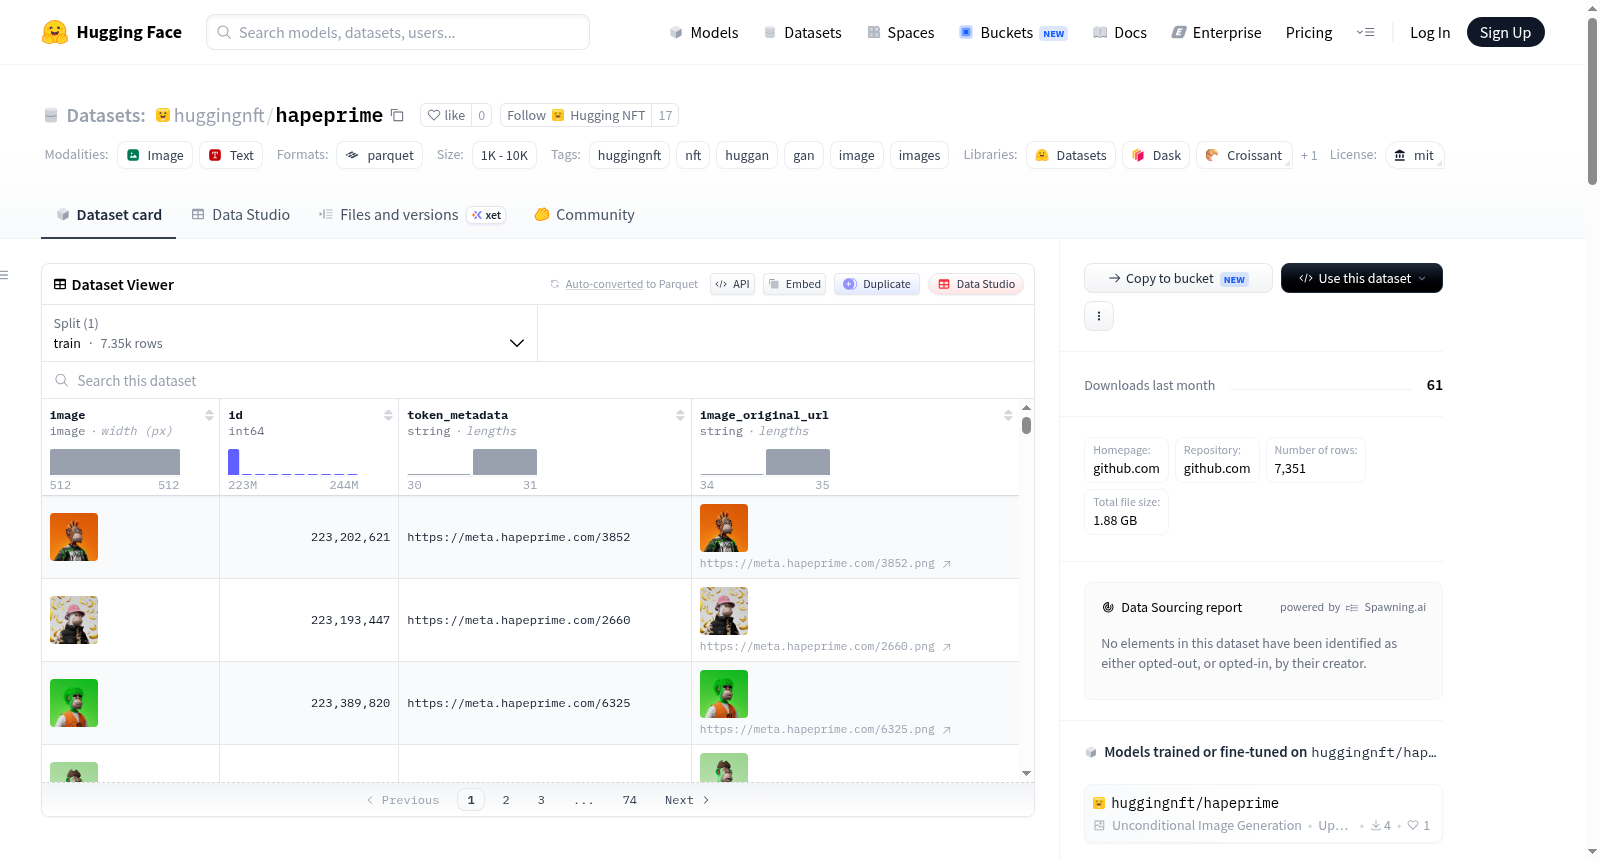Click the Dask library tag

[1156, 155]
